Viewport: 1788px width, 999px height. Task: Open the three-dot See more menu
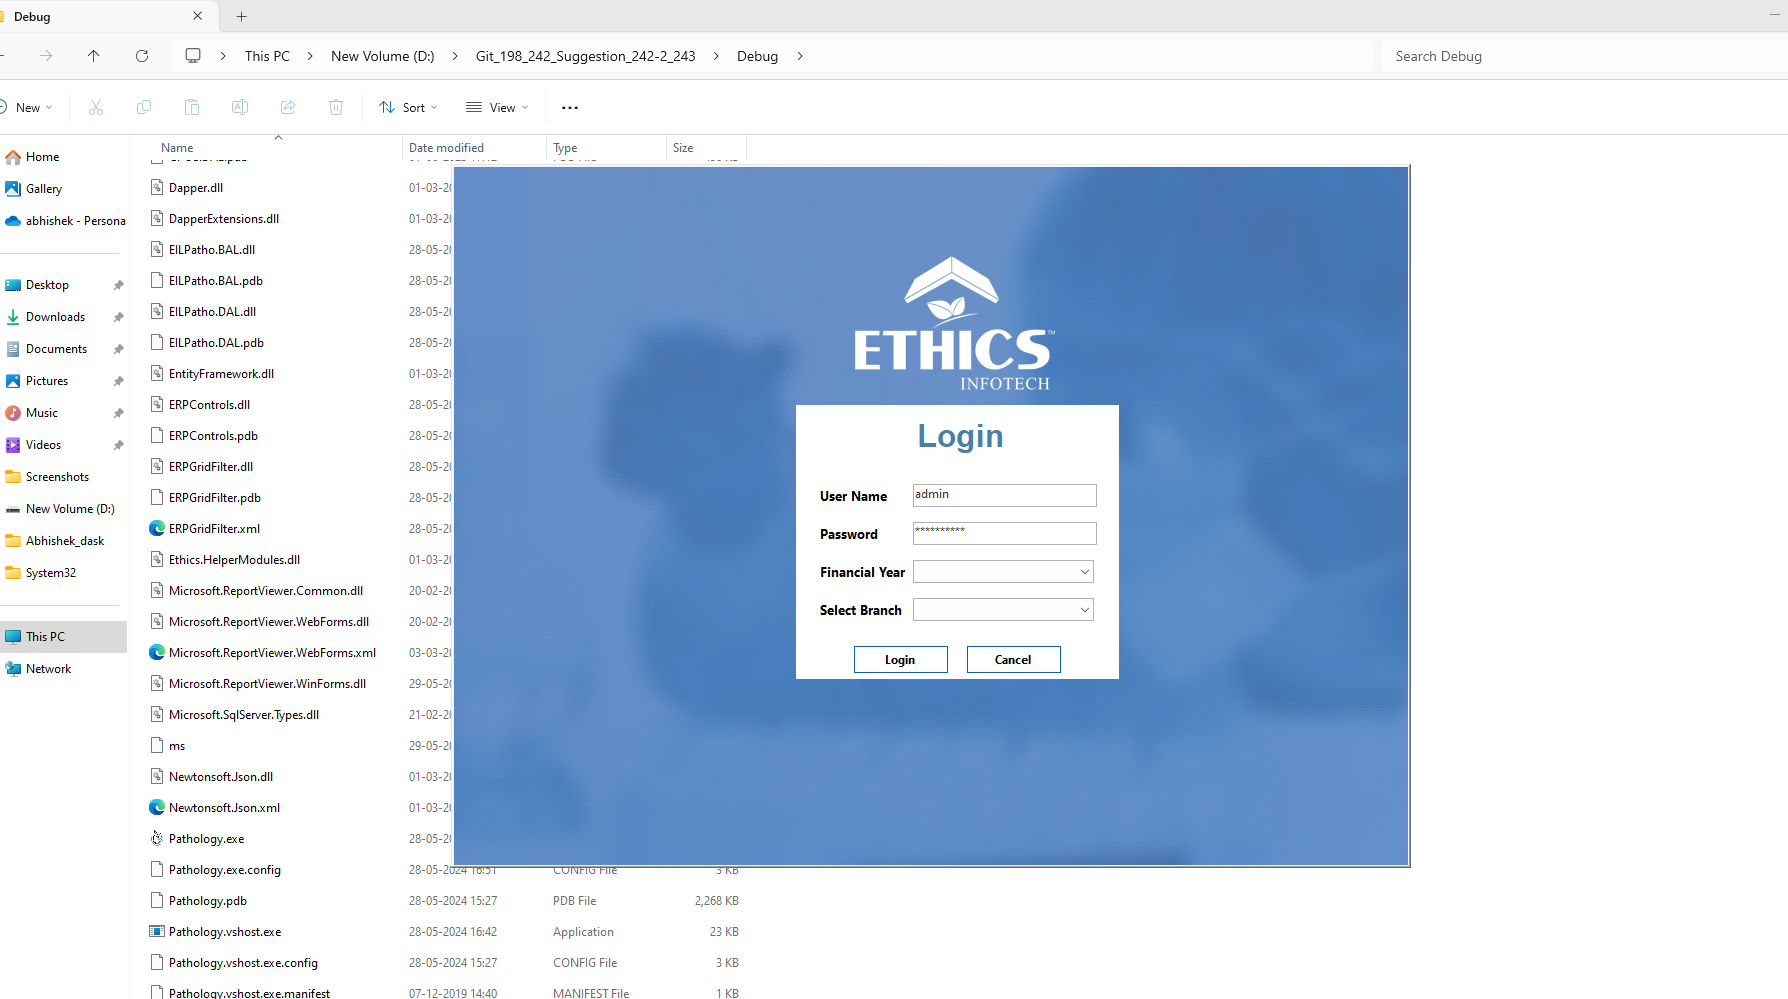tap(570, 107)
